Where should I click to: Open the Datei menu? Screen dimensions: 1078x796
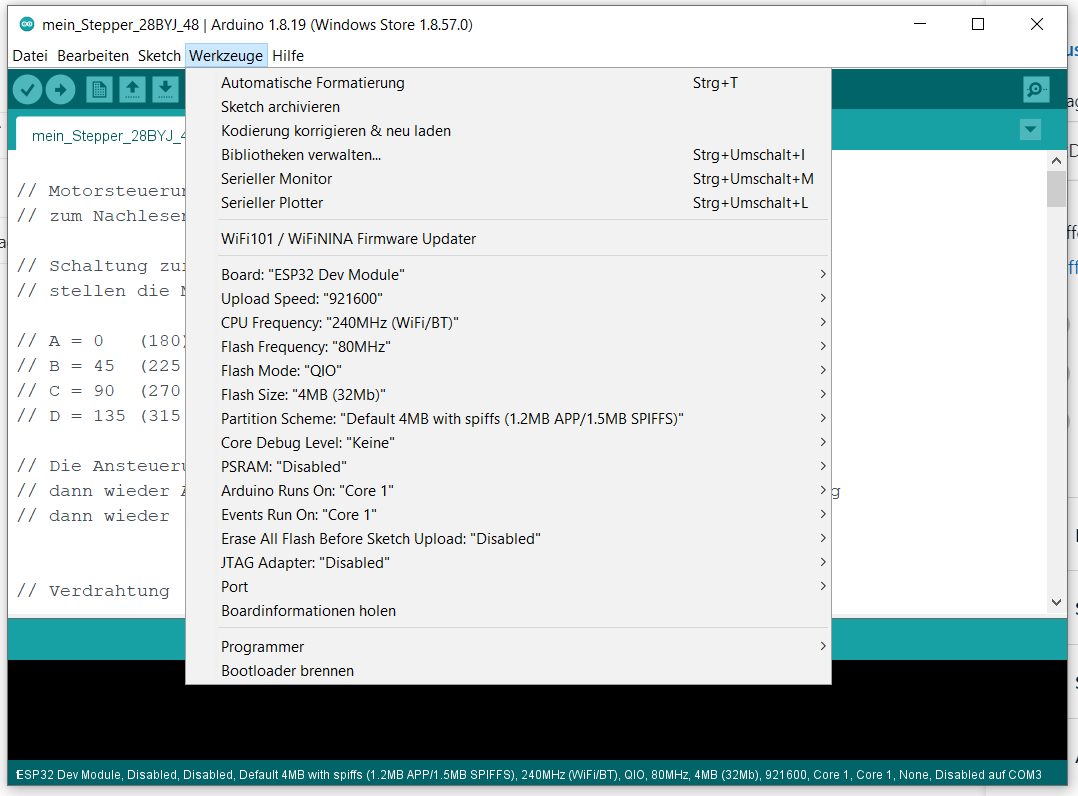[30, 56]
